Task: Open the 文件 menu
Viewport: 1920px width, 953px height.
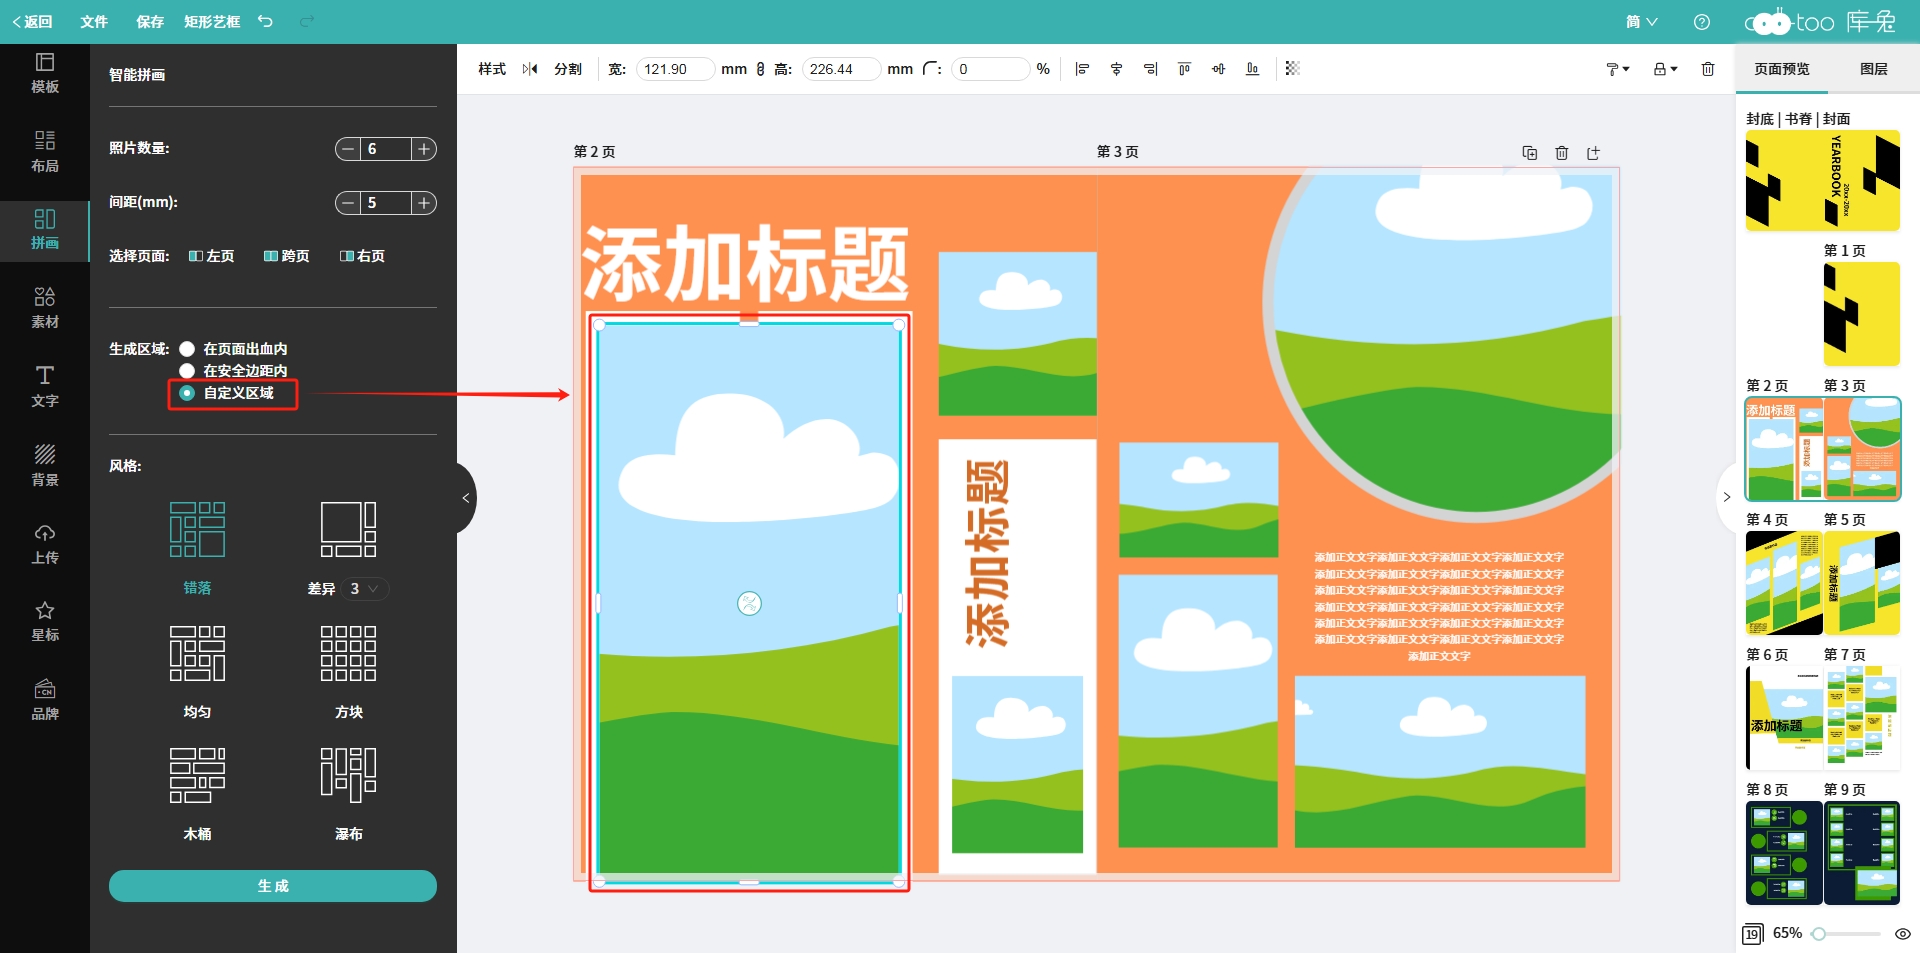Action: point(94,21)
